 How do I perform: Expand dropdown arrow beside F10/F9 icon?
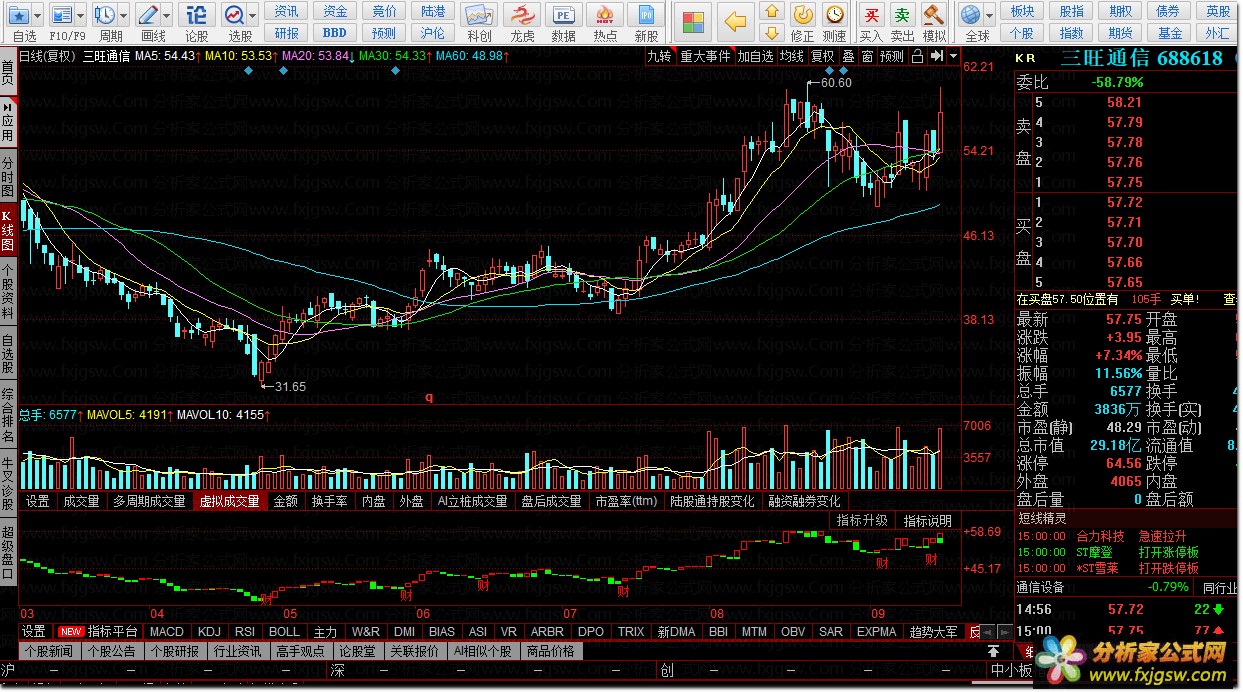coord(79,16)
